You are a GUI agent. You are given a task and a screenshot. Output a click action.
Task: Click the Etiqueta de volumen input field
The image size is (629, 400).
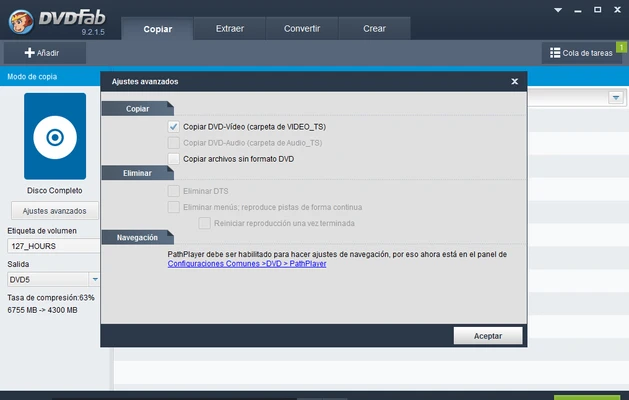pyautogui.click(x=53, y=246)
